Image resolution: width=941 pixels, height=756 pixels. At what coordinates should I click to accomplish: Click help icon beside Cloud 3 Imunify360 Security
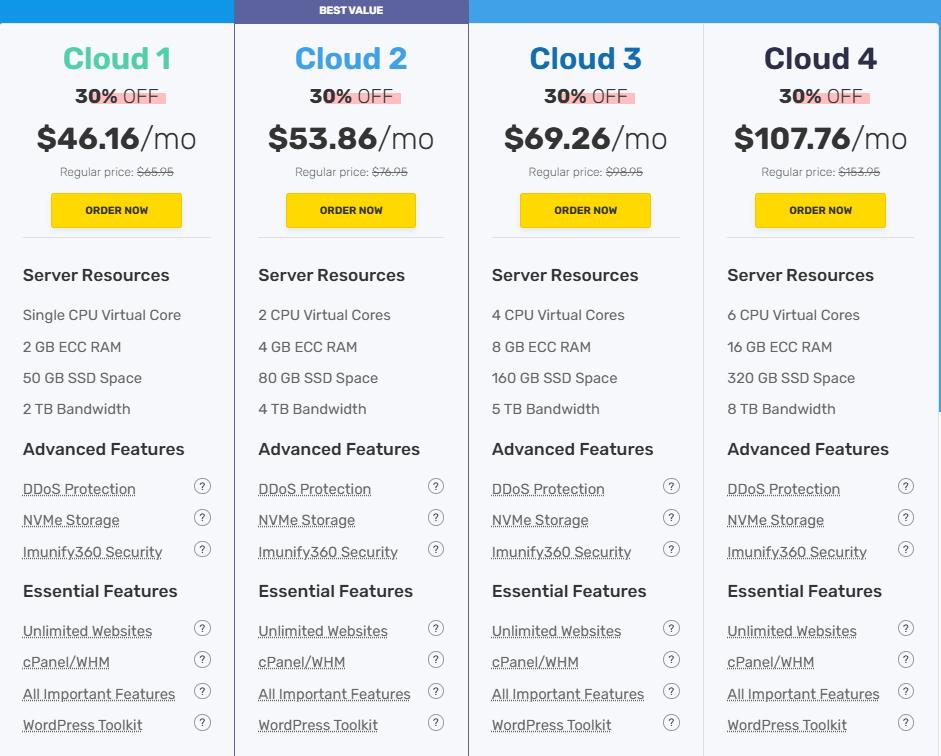pyautogui.click(x=671, y=549)
